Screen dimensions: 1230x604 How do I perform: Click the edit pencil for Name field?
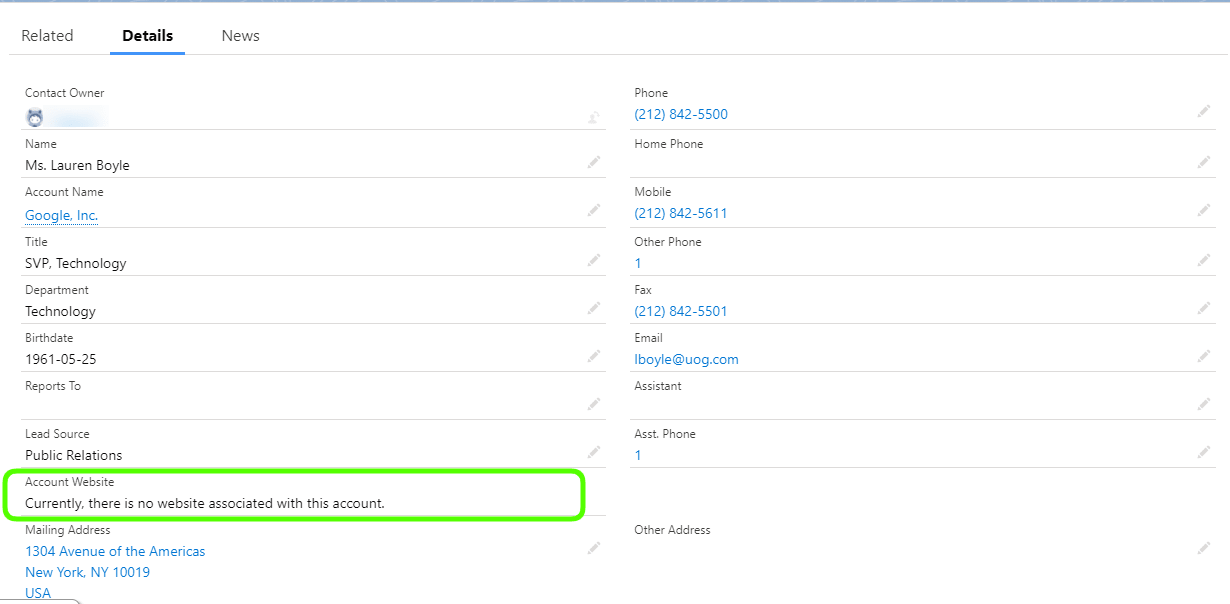click(x=594, y=162)
